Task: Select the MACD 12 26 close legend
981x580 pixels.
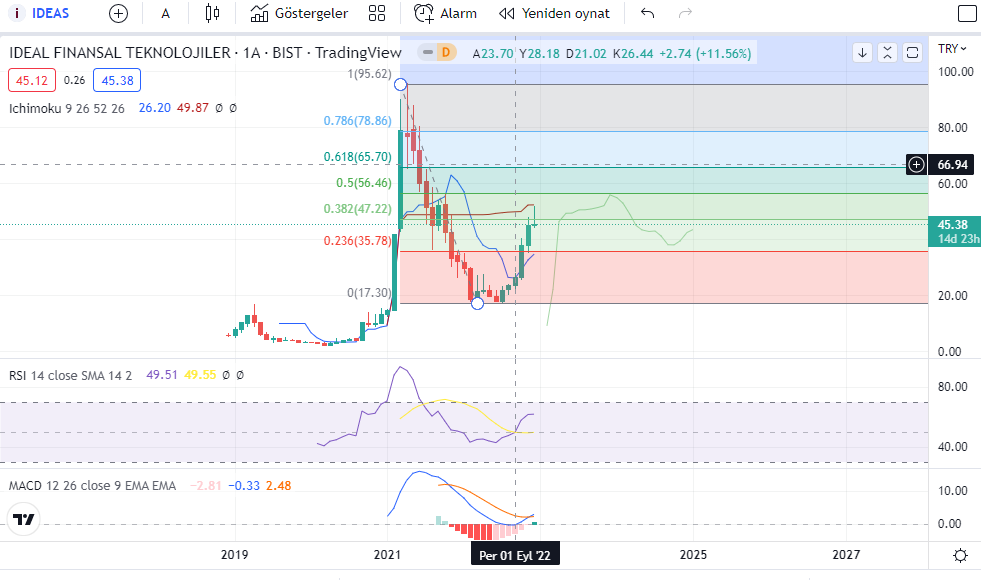Action: point(93,486)
